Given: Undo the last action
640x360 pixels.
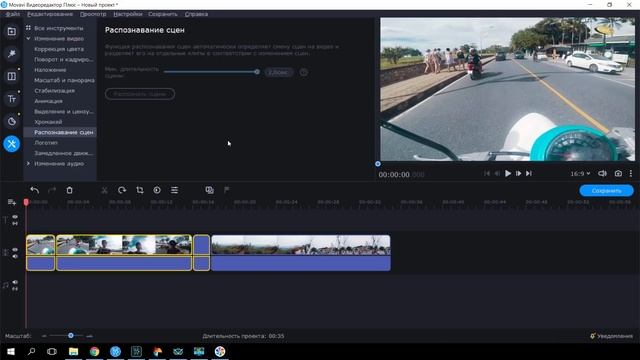Looking at the screenshot, I should tap(35, 190).
